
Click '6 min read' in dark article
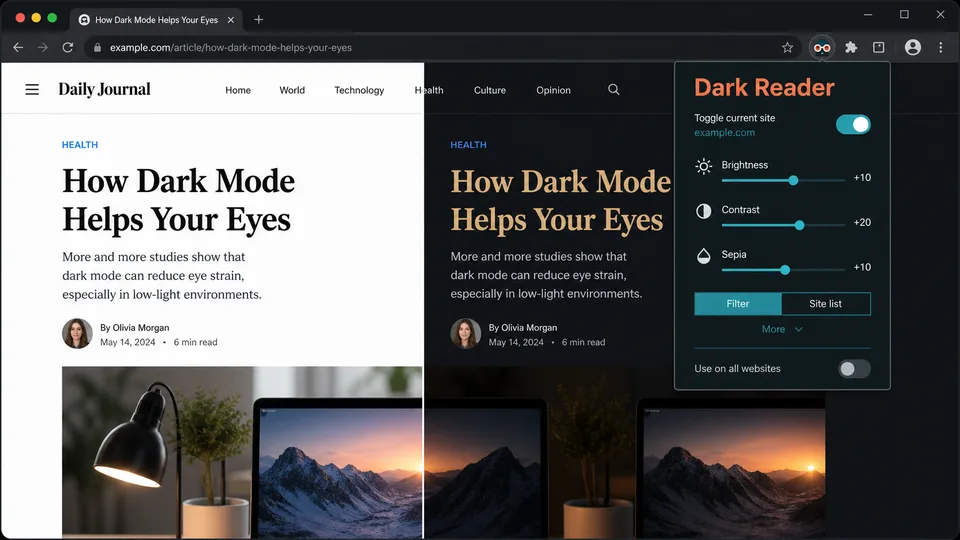[583, 342]
